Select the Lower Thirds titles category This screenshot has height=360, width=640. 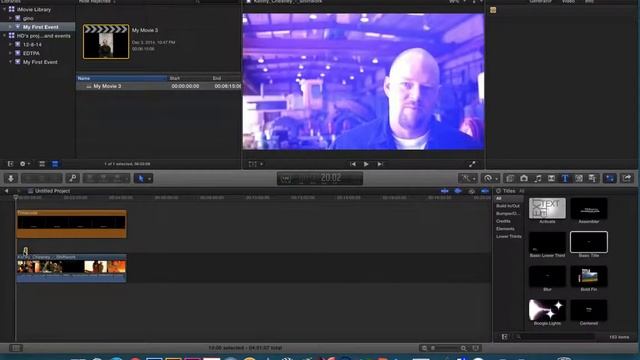coord(509,236)
